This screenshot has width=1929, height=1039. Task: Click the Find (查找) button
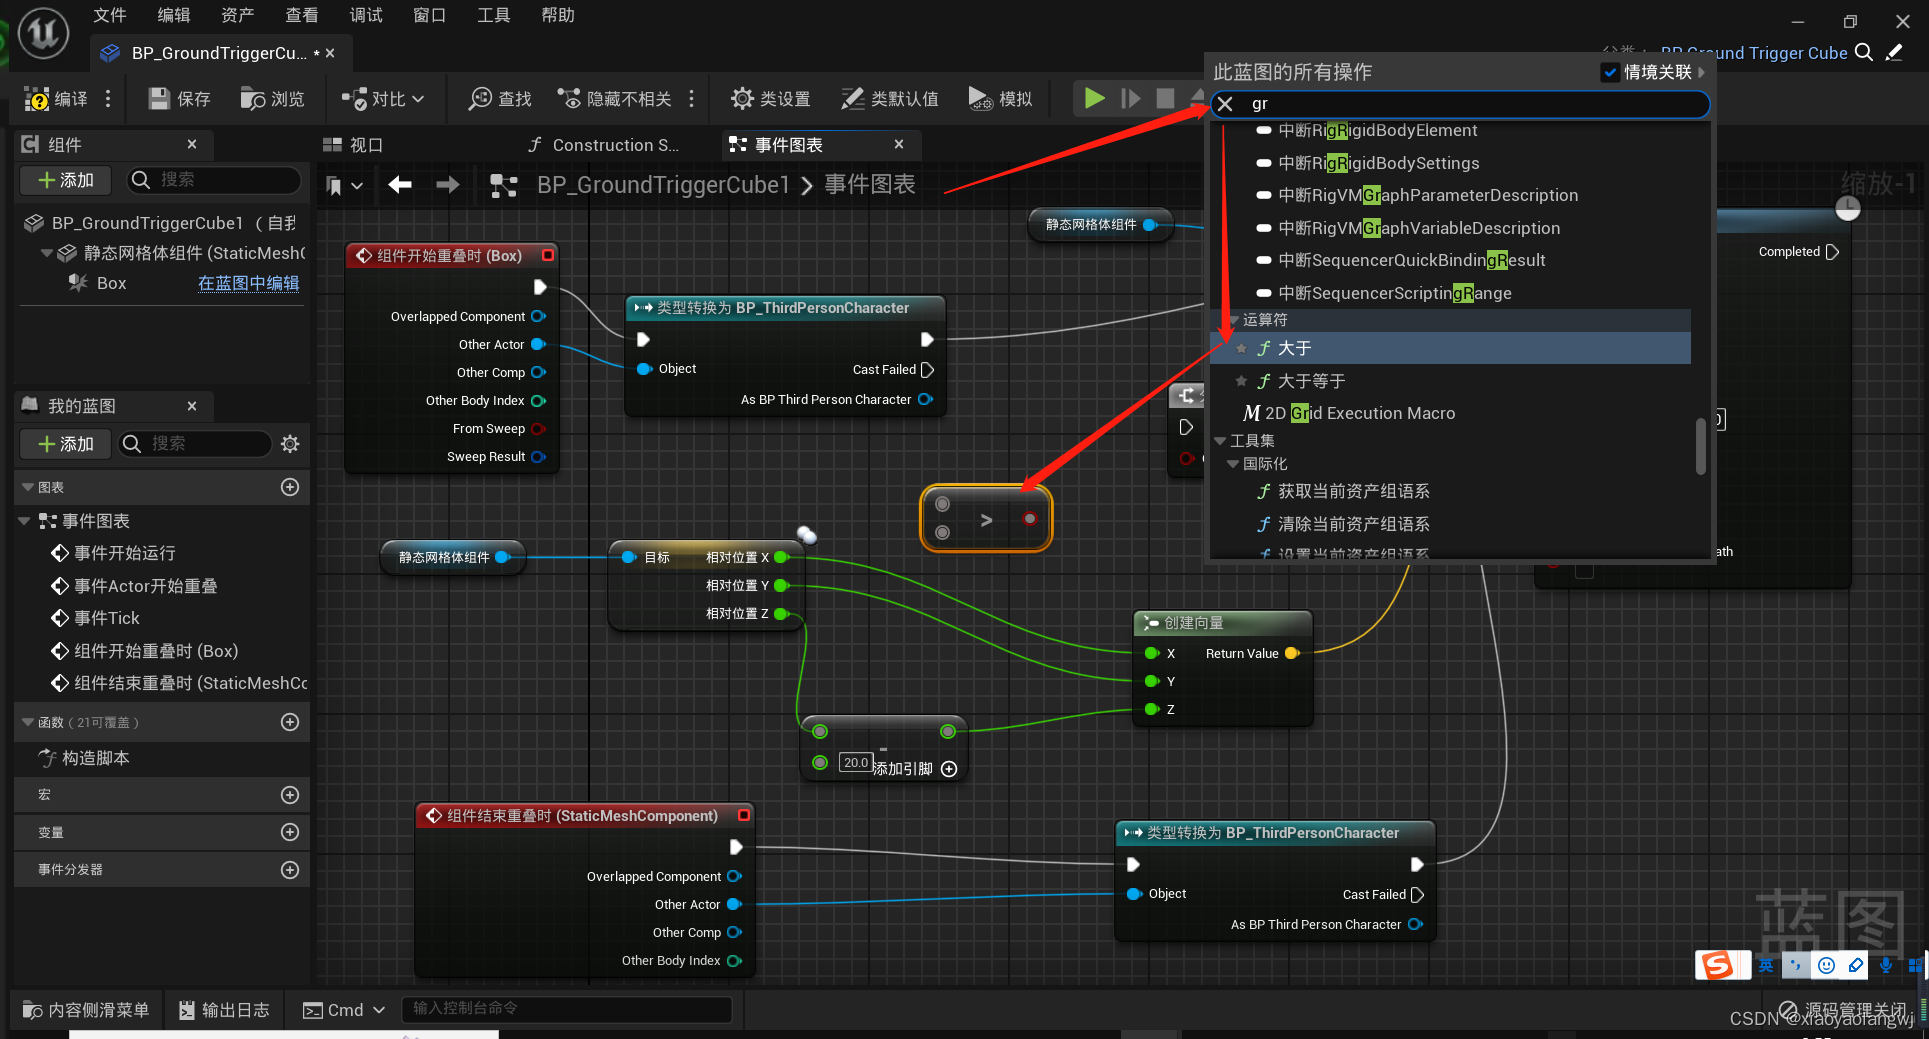pyautogui.click(x=501, y=98)
